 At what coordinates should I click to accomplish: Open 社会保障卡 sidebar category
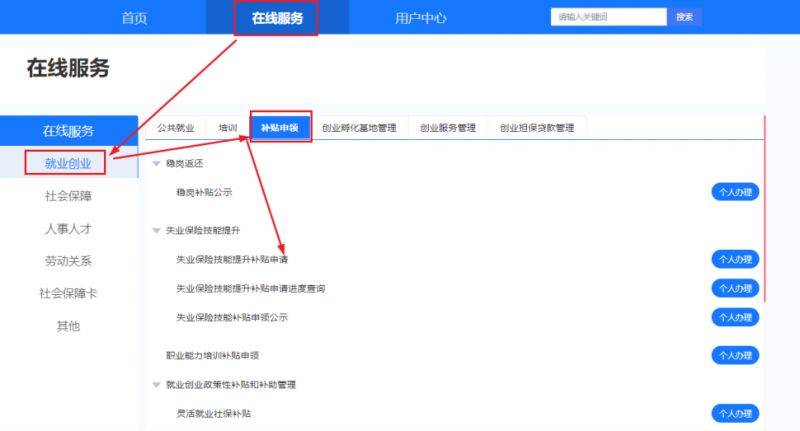pos(68,294)
